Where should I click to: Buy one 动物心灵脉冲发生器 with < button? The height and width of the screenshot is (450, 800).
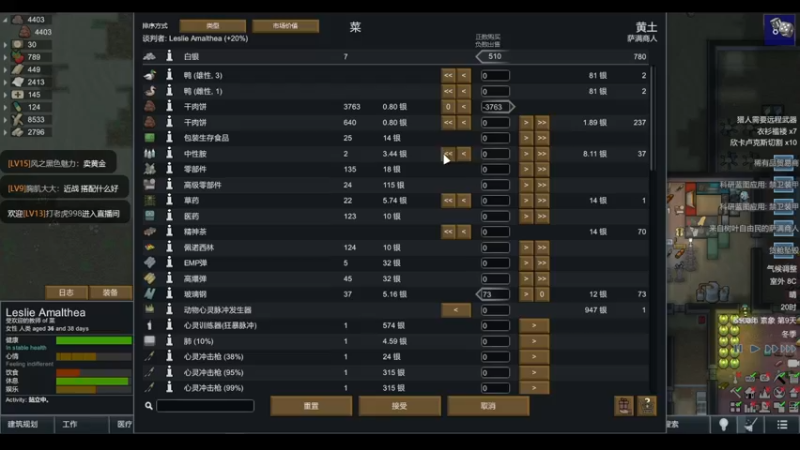[456, 310]
